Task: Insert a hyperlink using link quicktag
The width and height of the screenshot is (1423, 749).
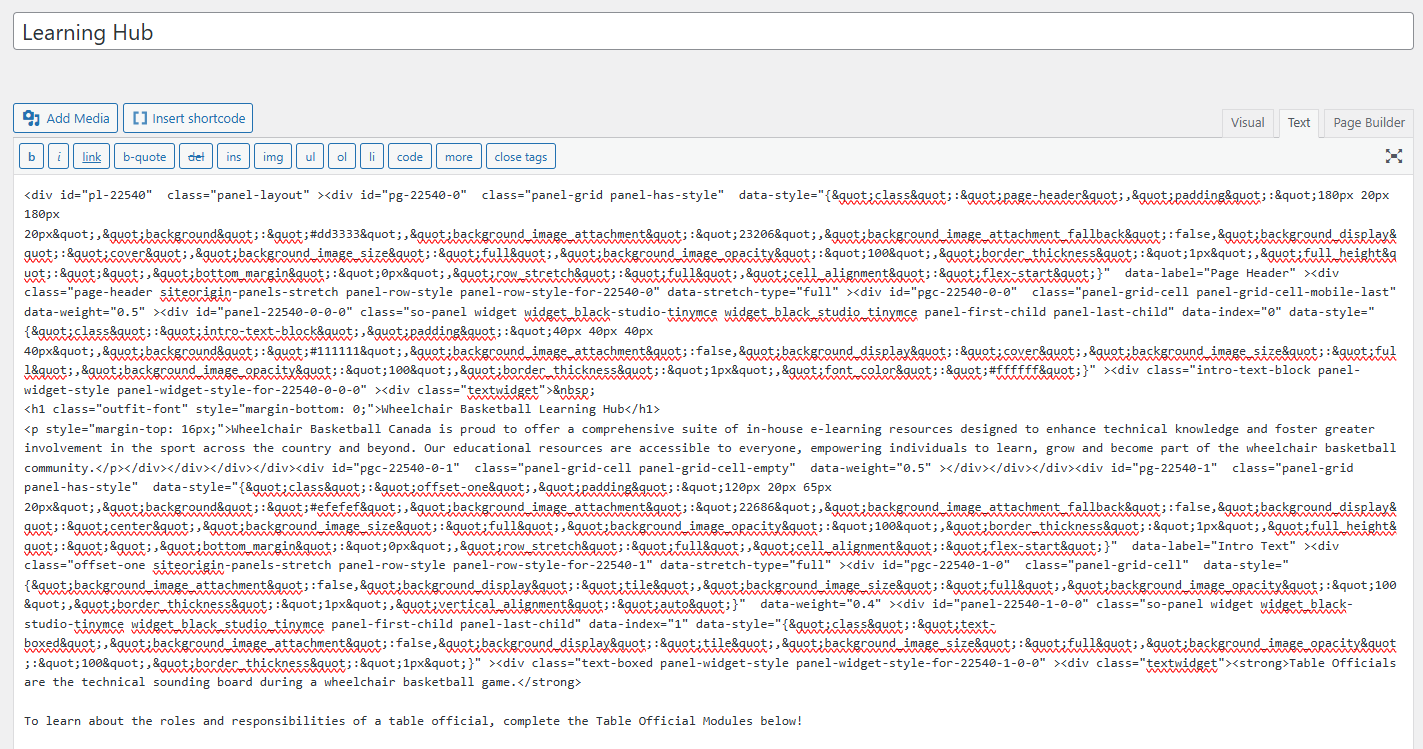Action: [91, 157]
